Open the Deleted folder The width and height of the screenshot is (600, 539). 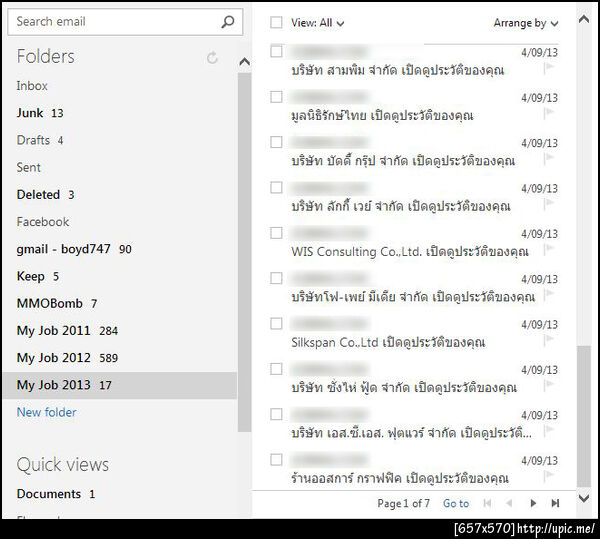[46, 194]
